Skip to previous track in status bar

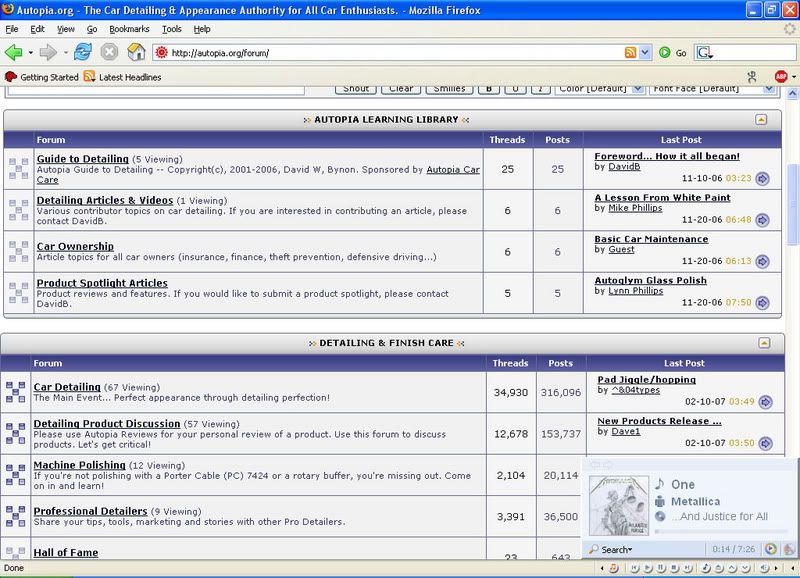[635, 568]
